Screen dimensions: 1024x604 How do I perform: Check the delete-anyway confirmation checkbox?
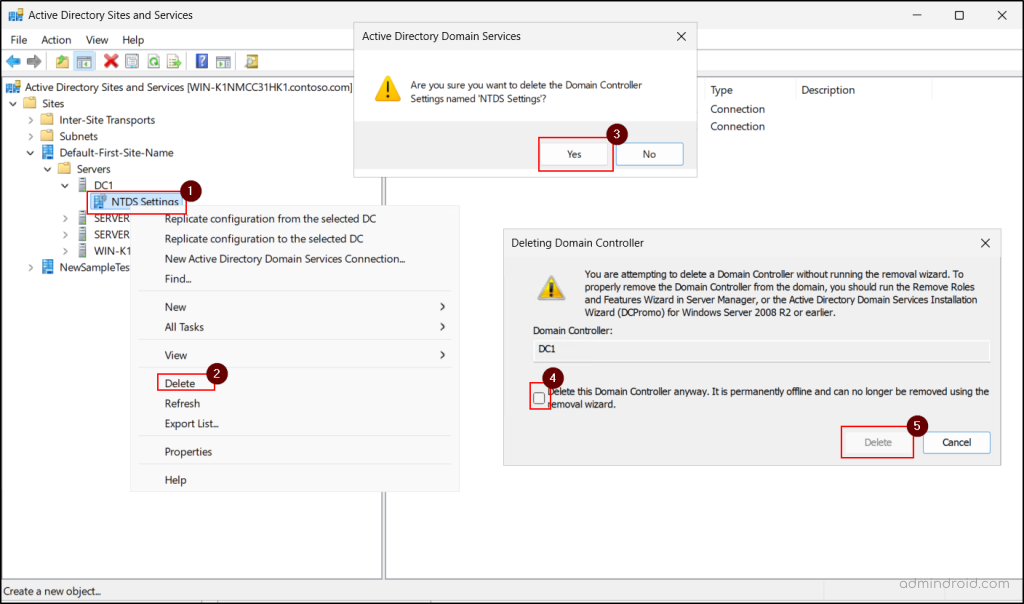point(539,396)
